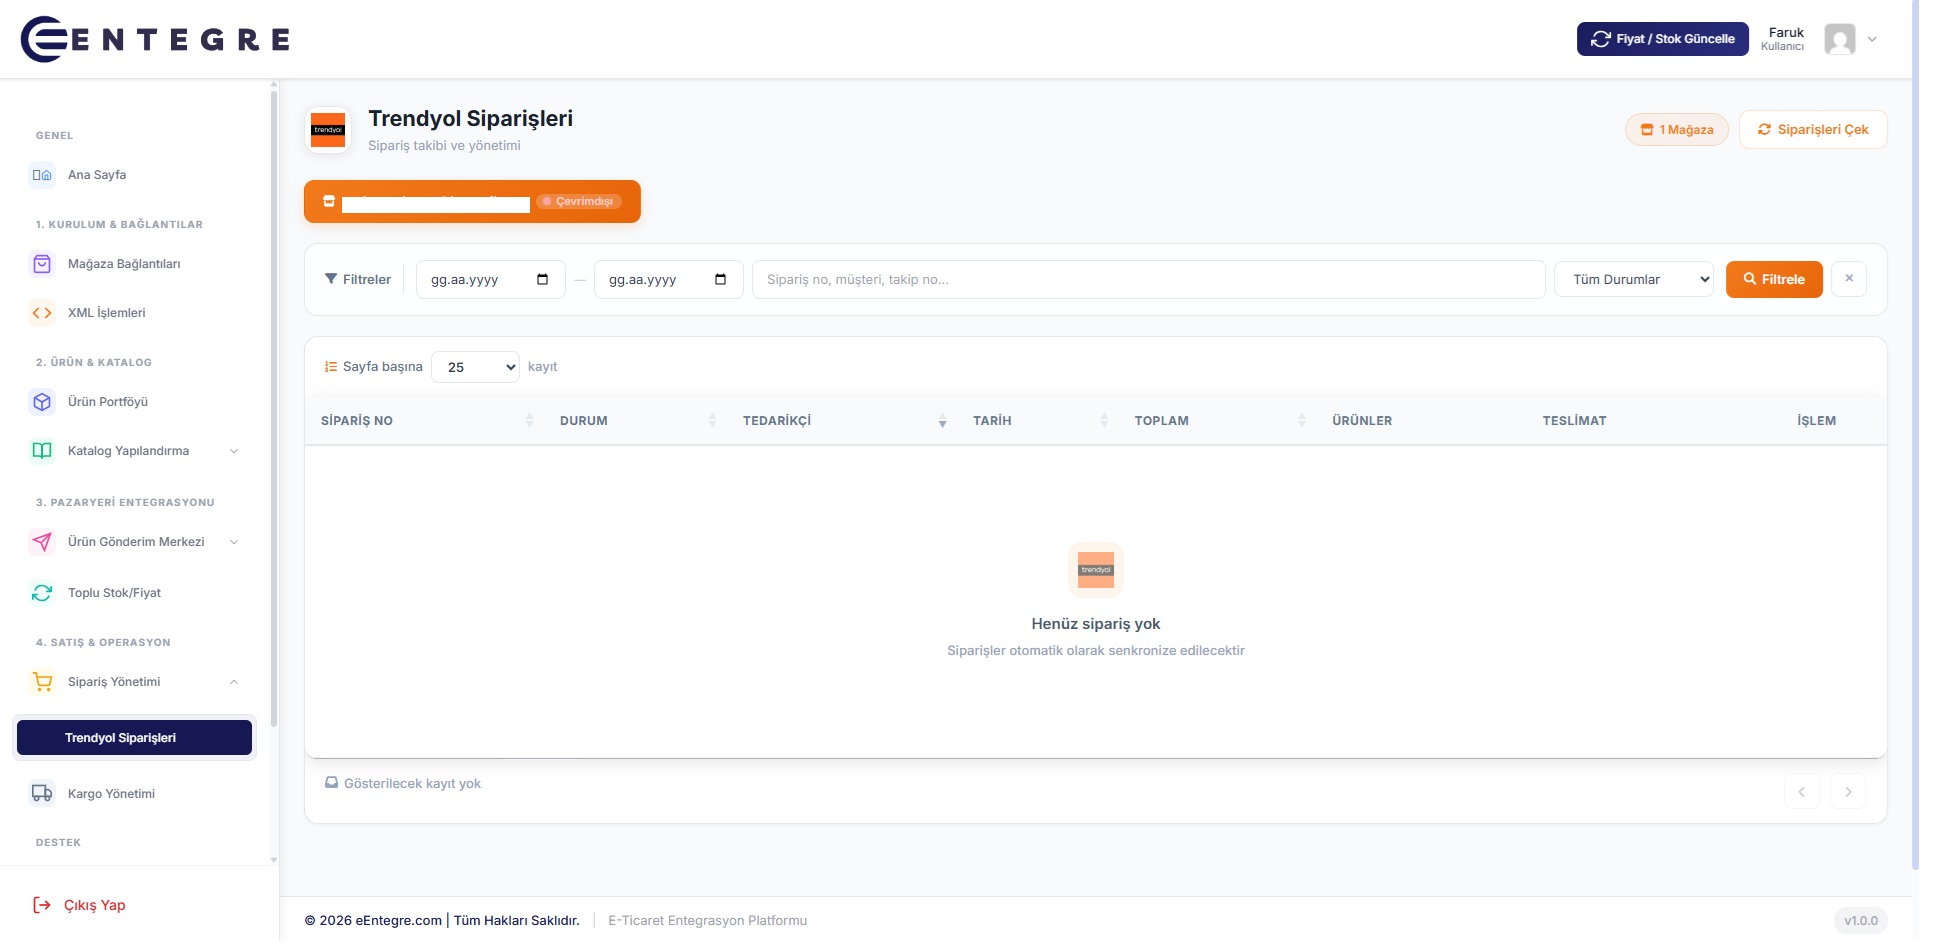Click the start date input field
Screen dimensions: 1950x951
pos(491,280)
